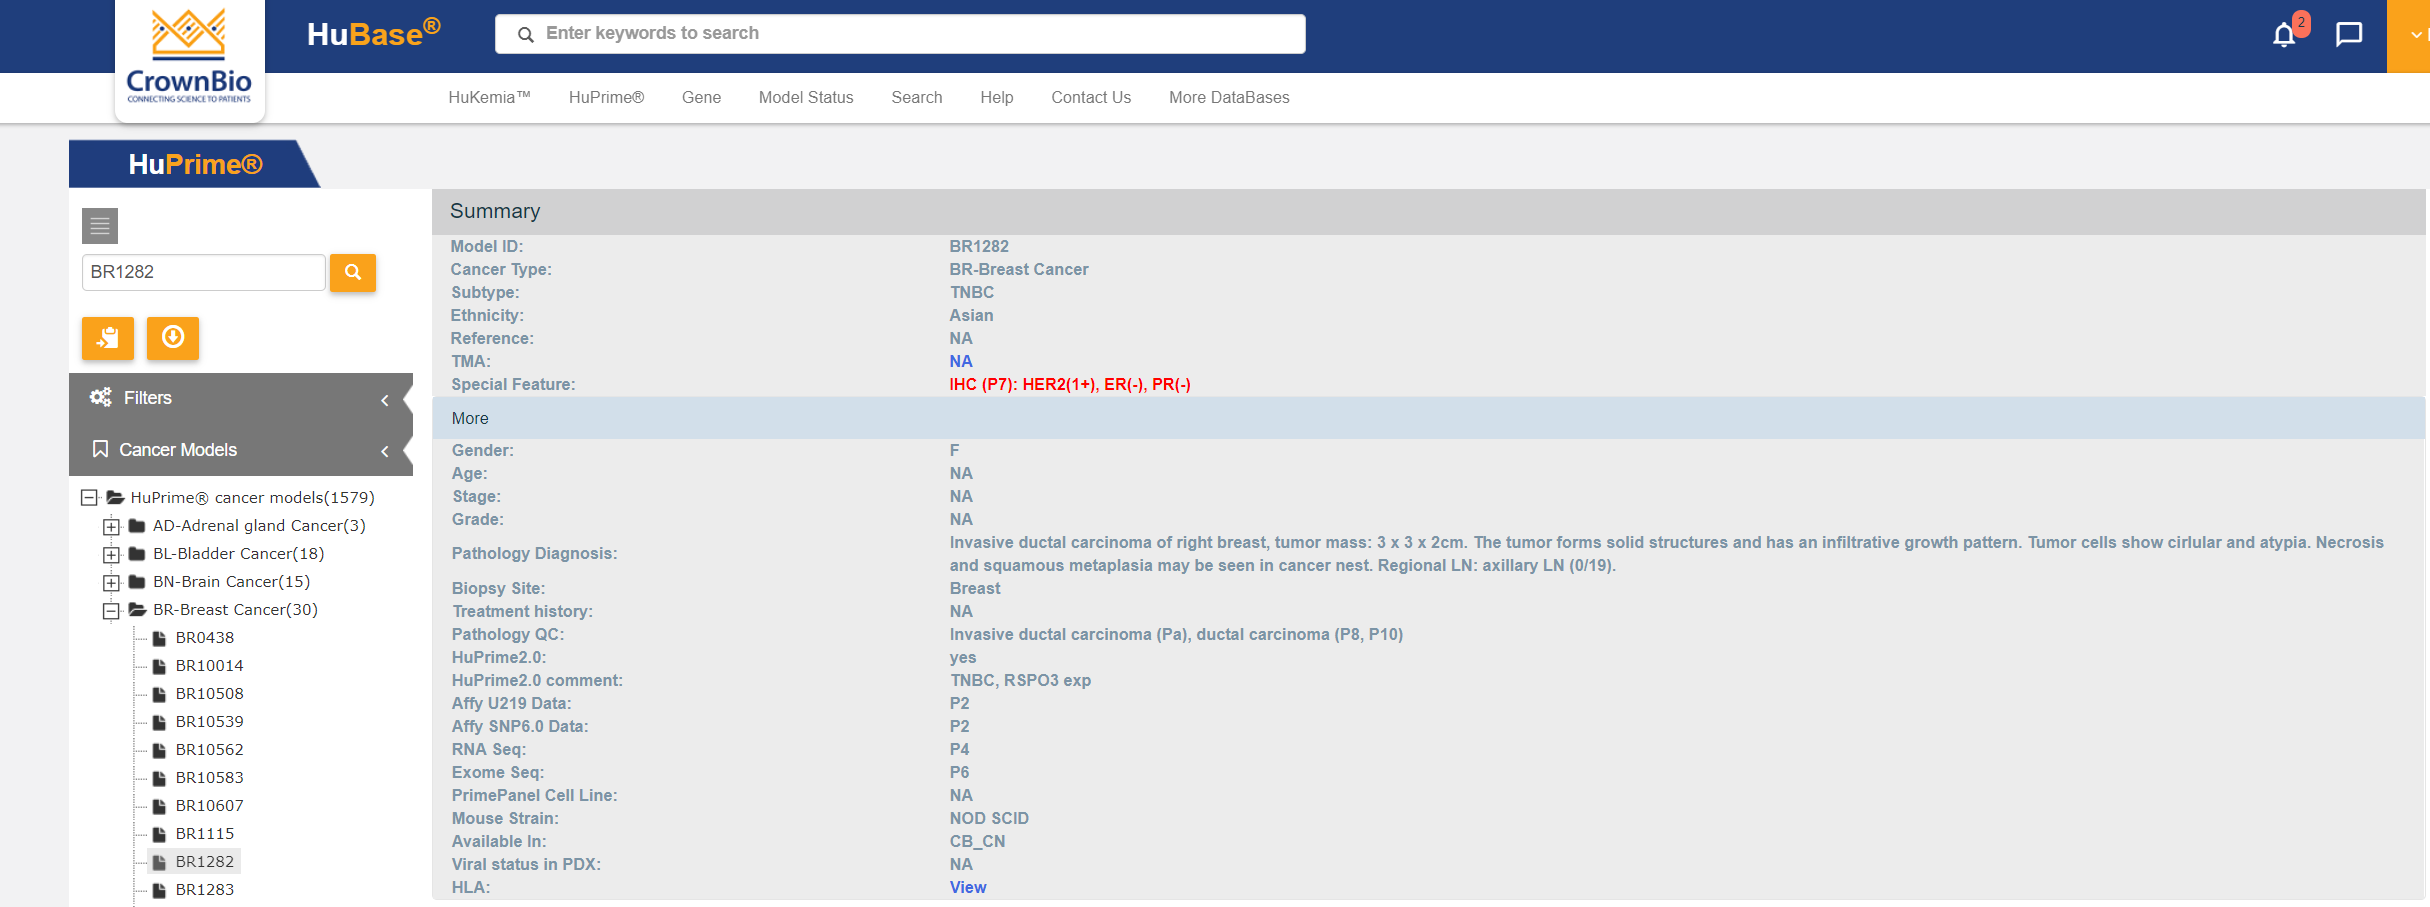Expand the BL-Bladder Cancer tree node

coord(111,554)
